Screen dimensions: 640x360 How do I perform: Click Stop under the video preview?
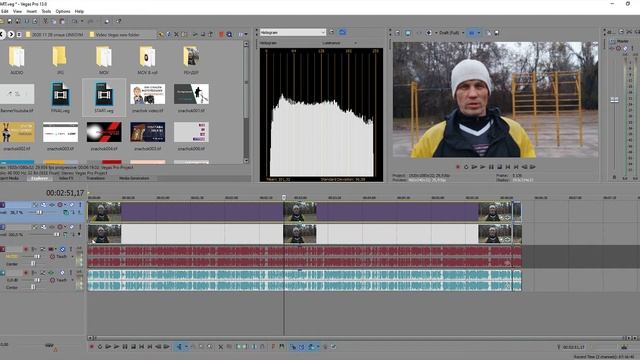pyautogui.click(x=500, y=167)
